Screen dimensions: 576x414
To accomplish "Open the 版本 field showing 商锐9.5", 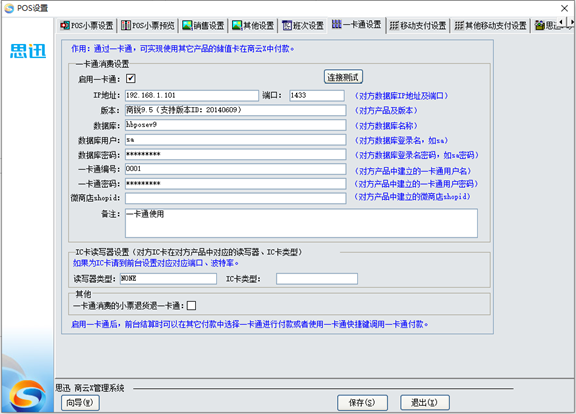I will pyautogui.click(x=235, y=110).
